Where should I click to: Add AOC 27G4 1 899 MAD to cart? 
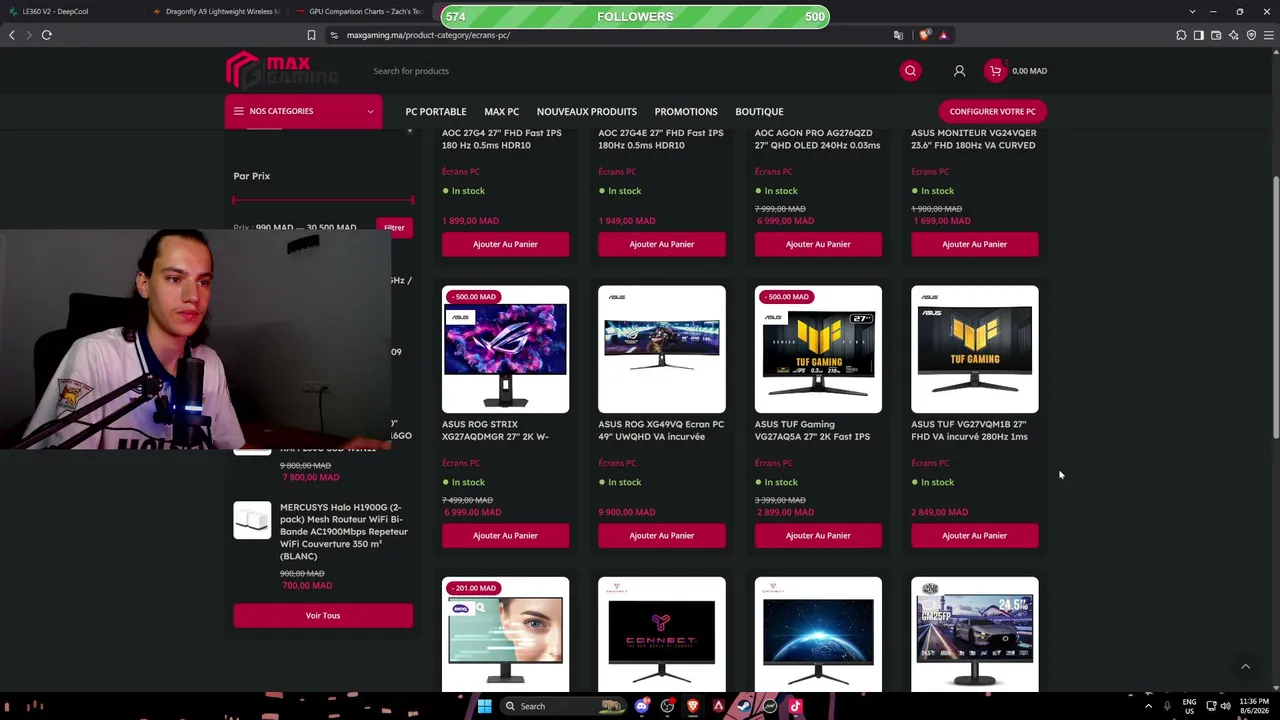click(505, 244)
